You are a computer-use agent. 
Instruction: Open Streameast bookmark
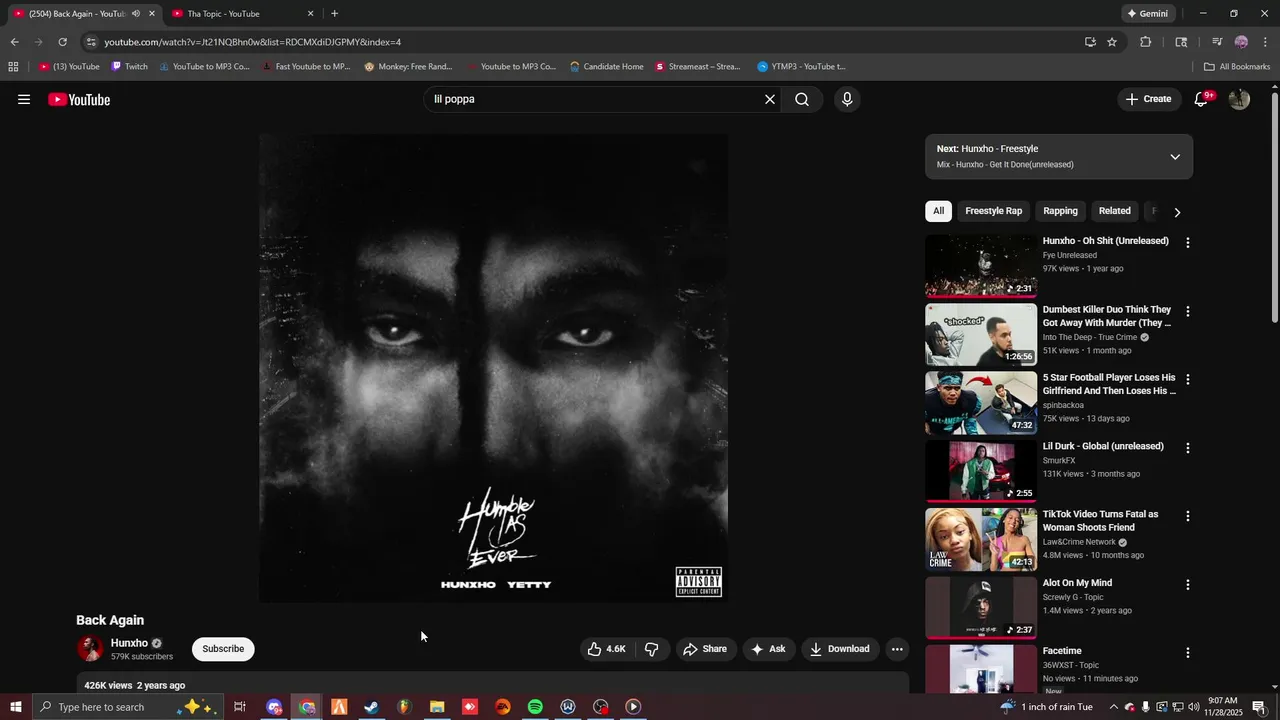[698, 67]
